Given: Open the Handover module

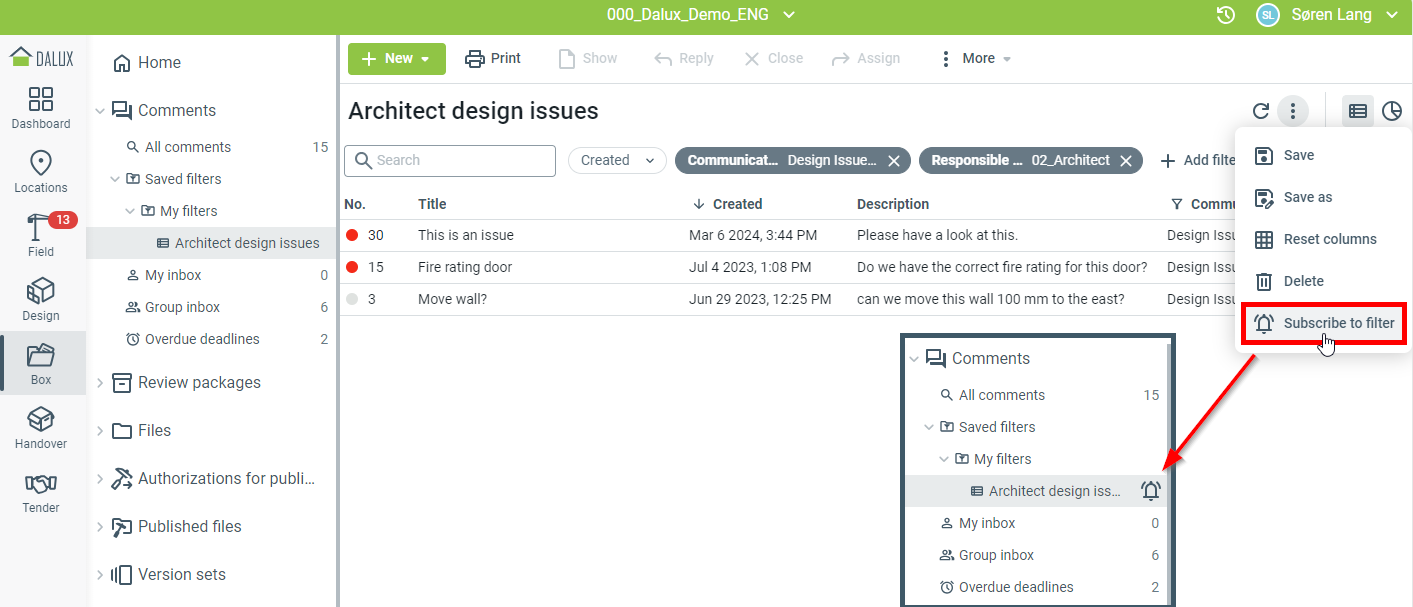Looking at the screenshot, I should click(x=41, y=428).
